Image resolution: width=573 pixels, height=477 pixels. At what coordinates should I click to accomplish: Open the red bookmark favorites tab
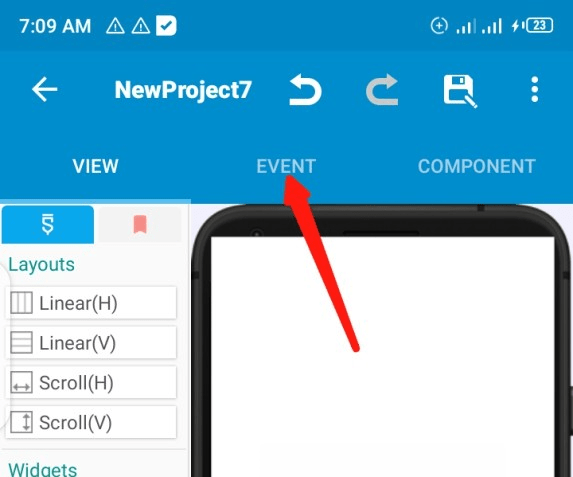tap(140, 224)
